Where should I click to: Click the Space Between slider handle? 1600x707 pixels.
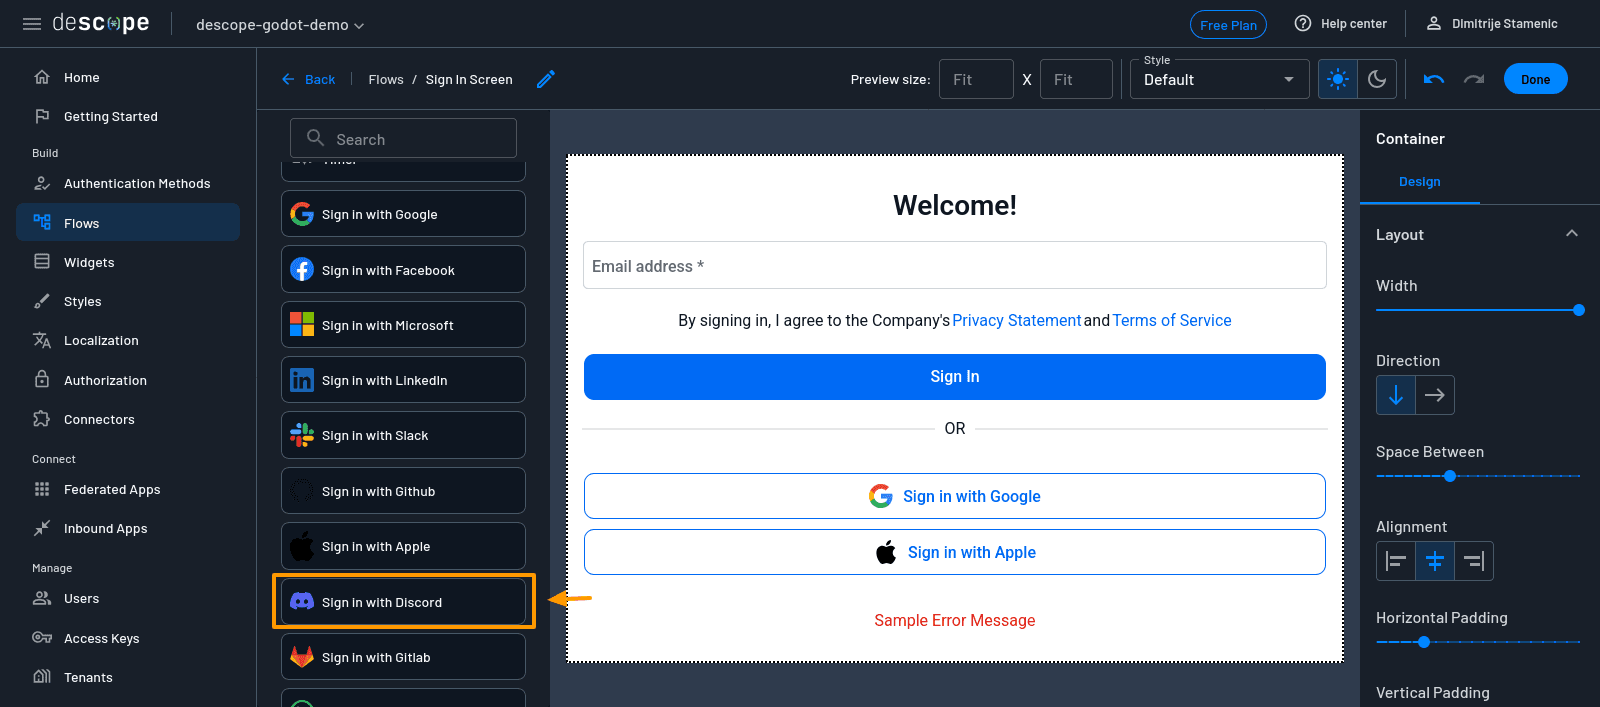tap(1450, 476)
